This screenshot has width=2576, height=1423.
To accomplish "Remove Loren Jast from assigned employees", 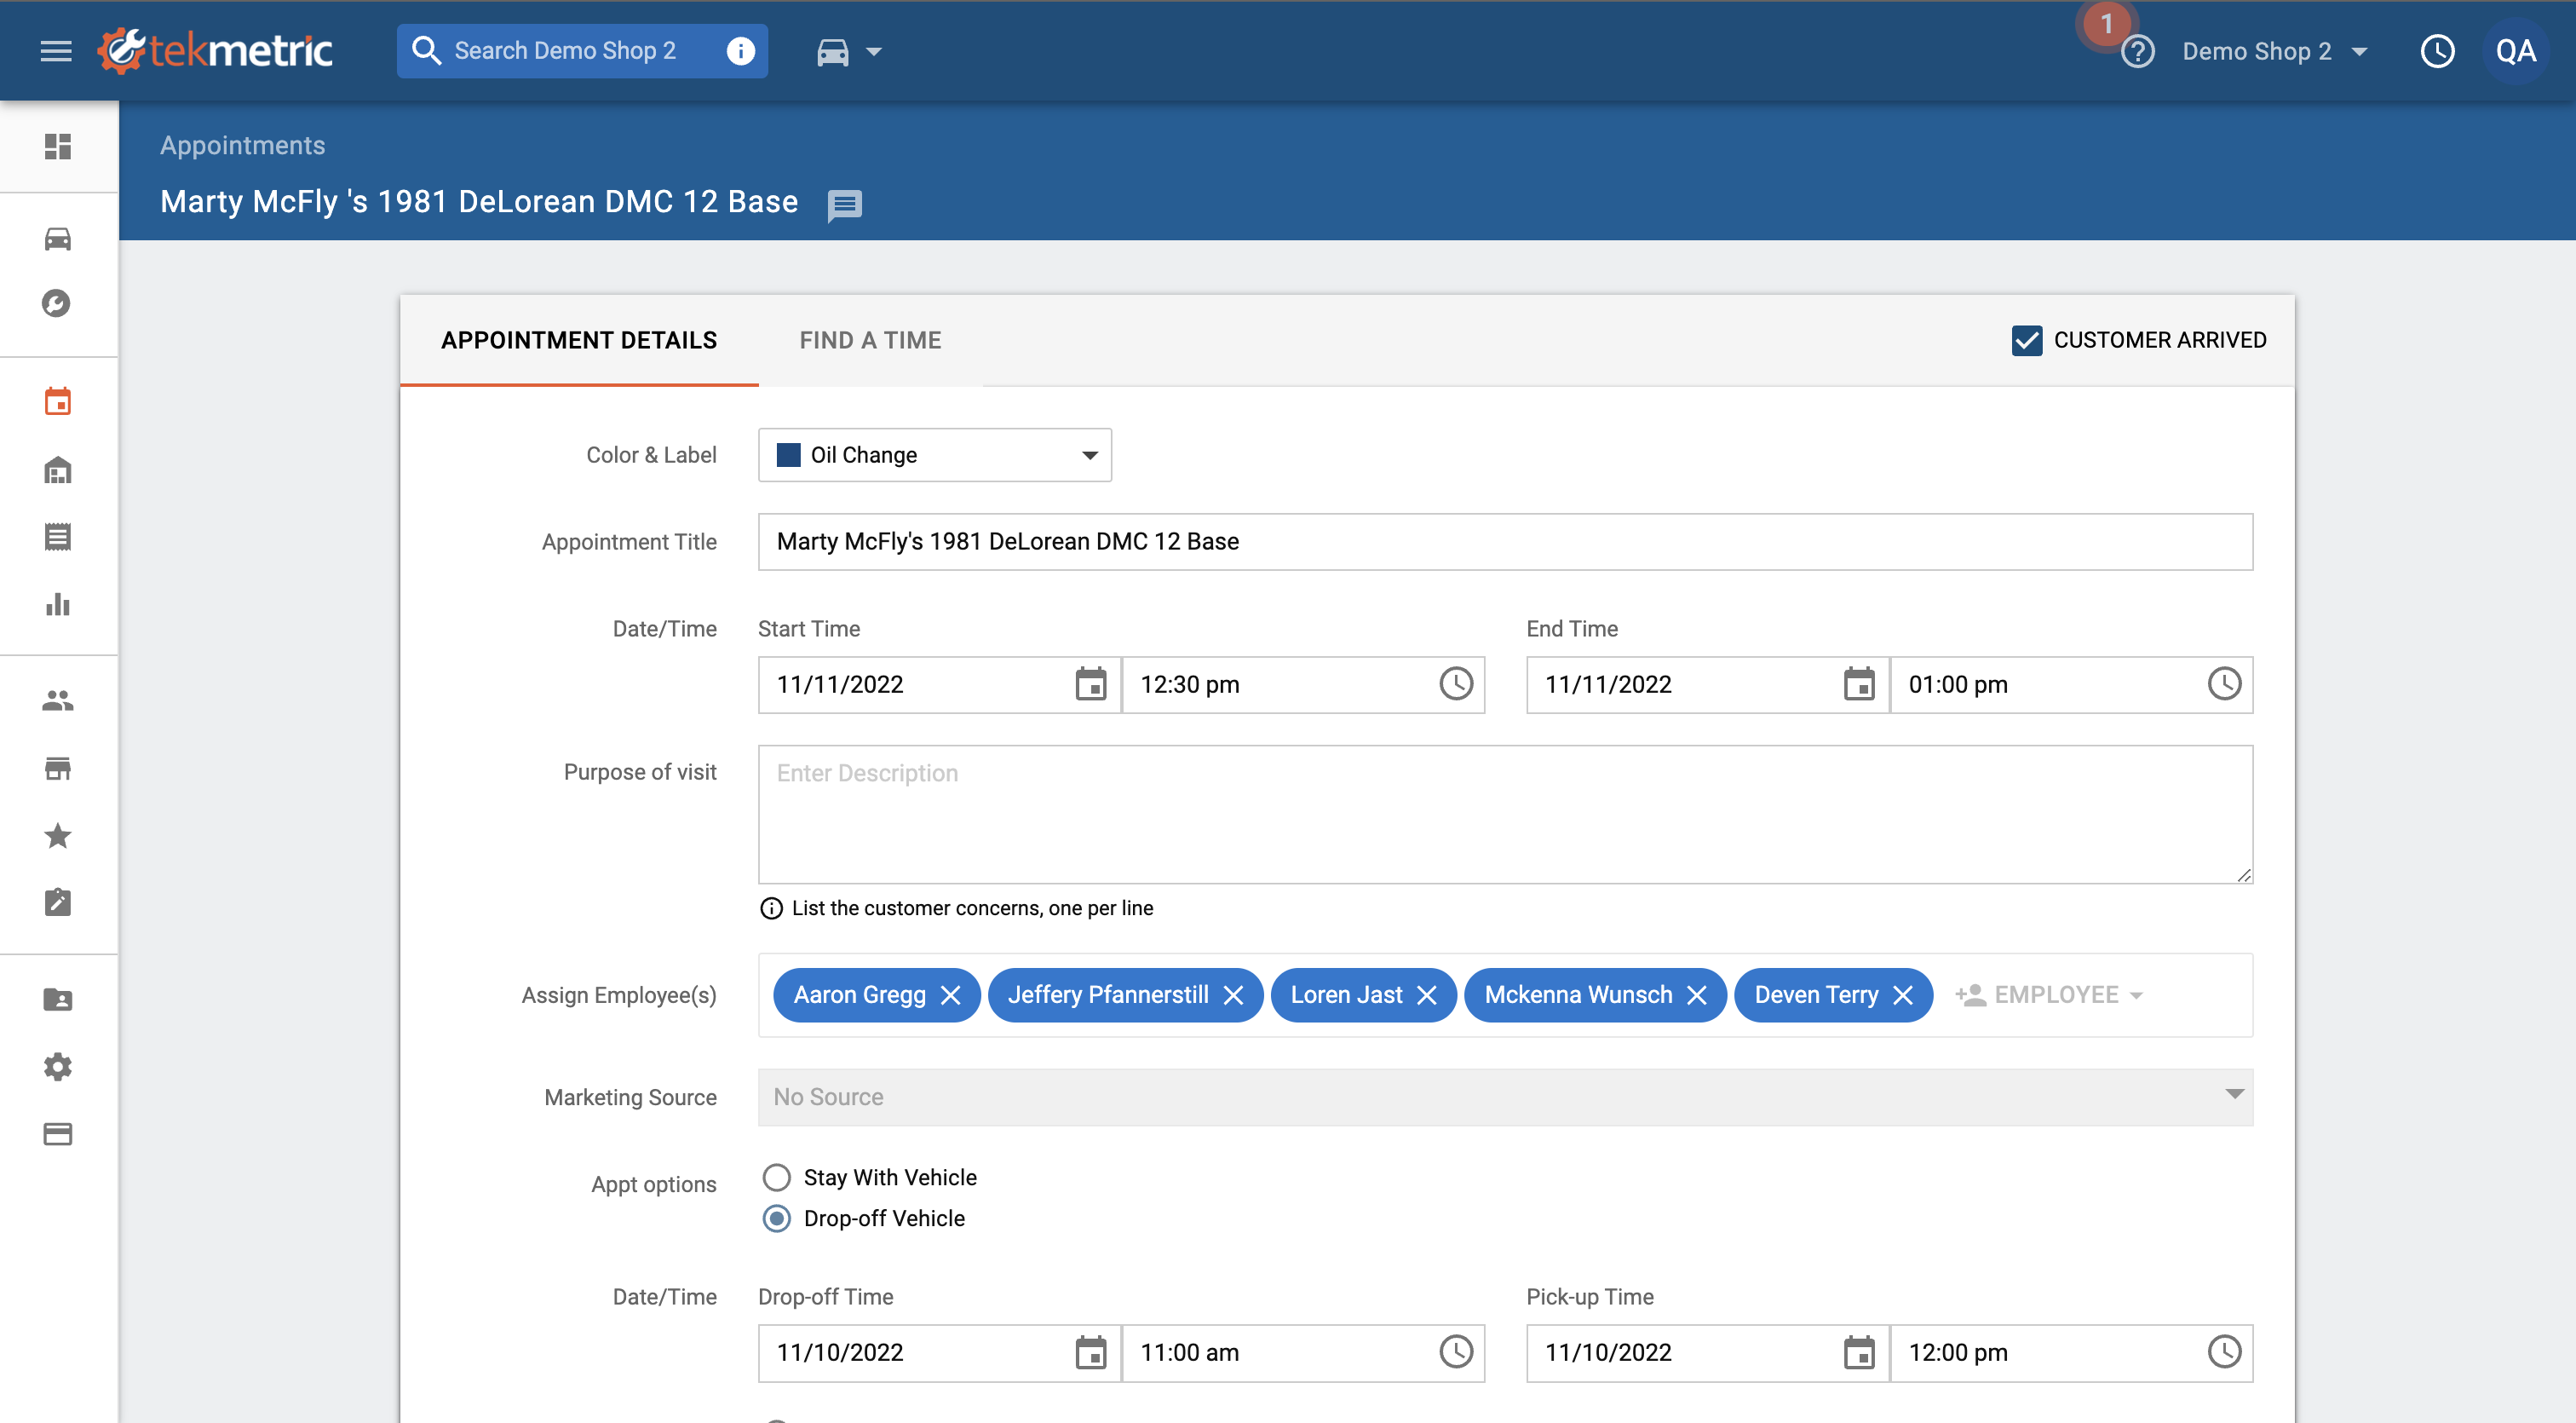I will click(1426, 995).
